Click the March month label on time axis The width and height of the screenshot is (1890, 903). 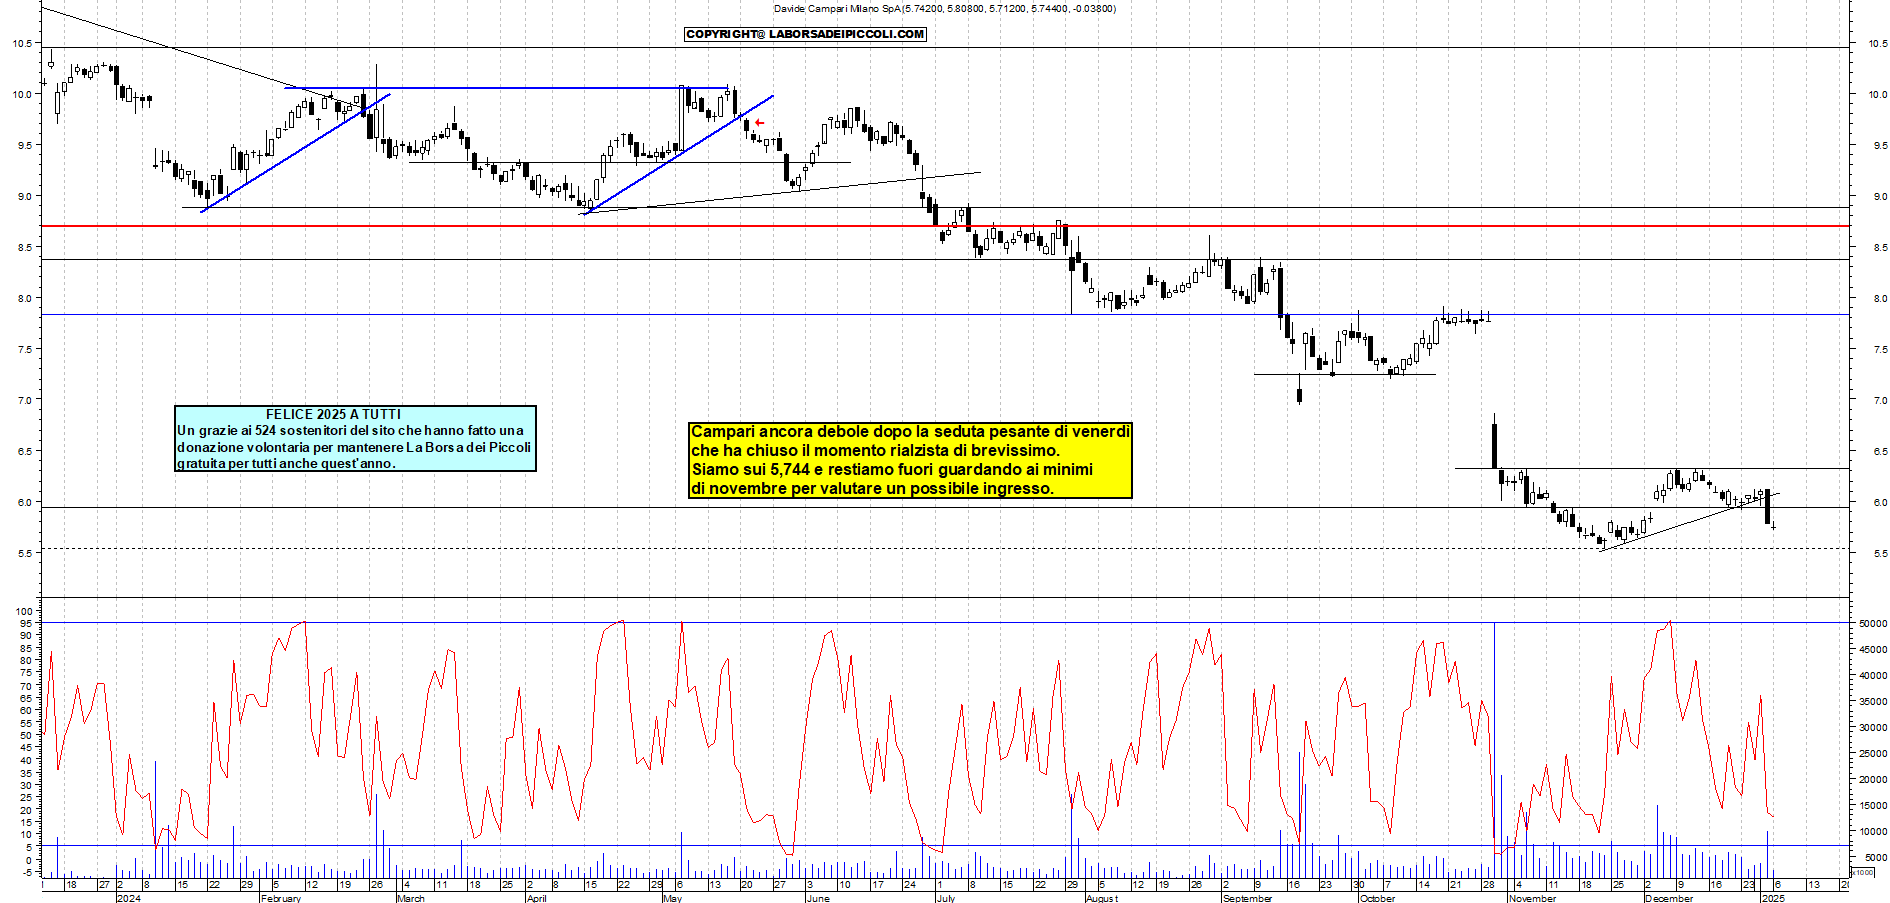point(411,898)
